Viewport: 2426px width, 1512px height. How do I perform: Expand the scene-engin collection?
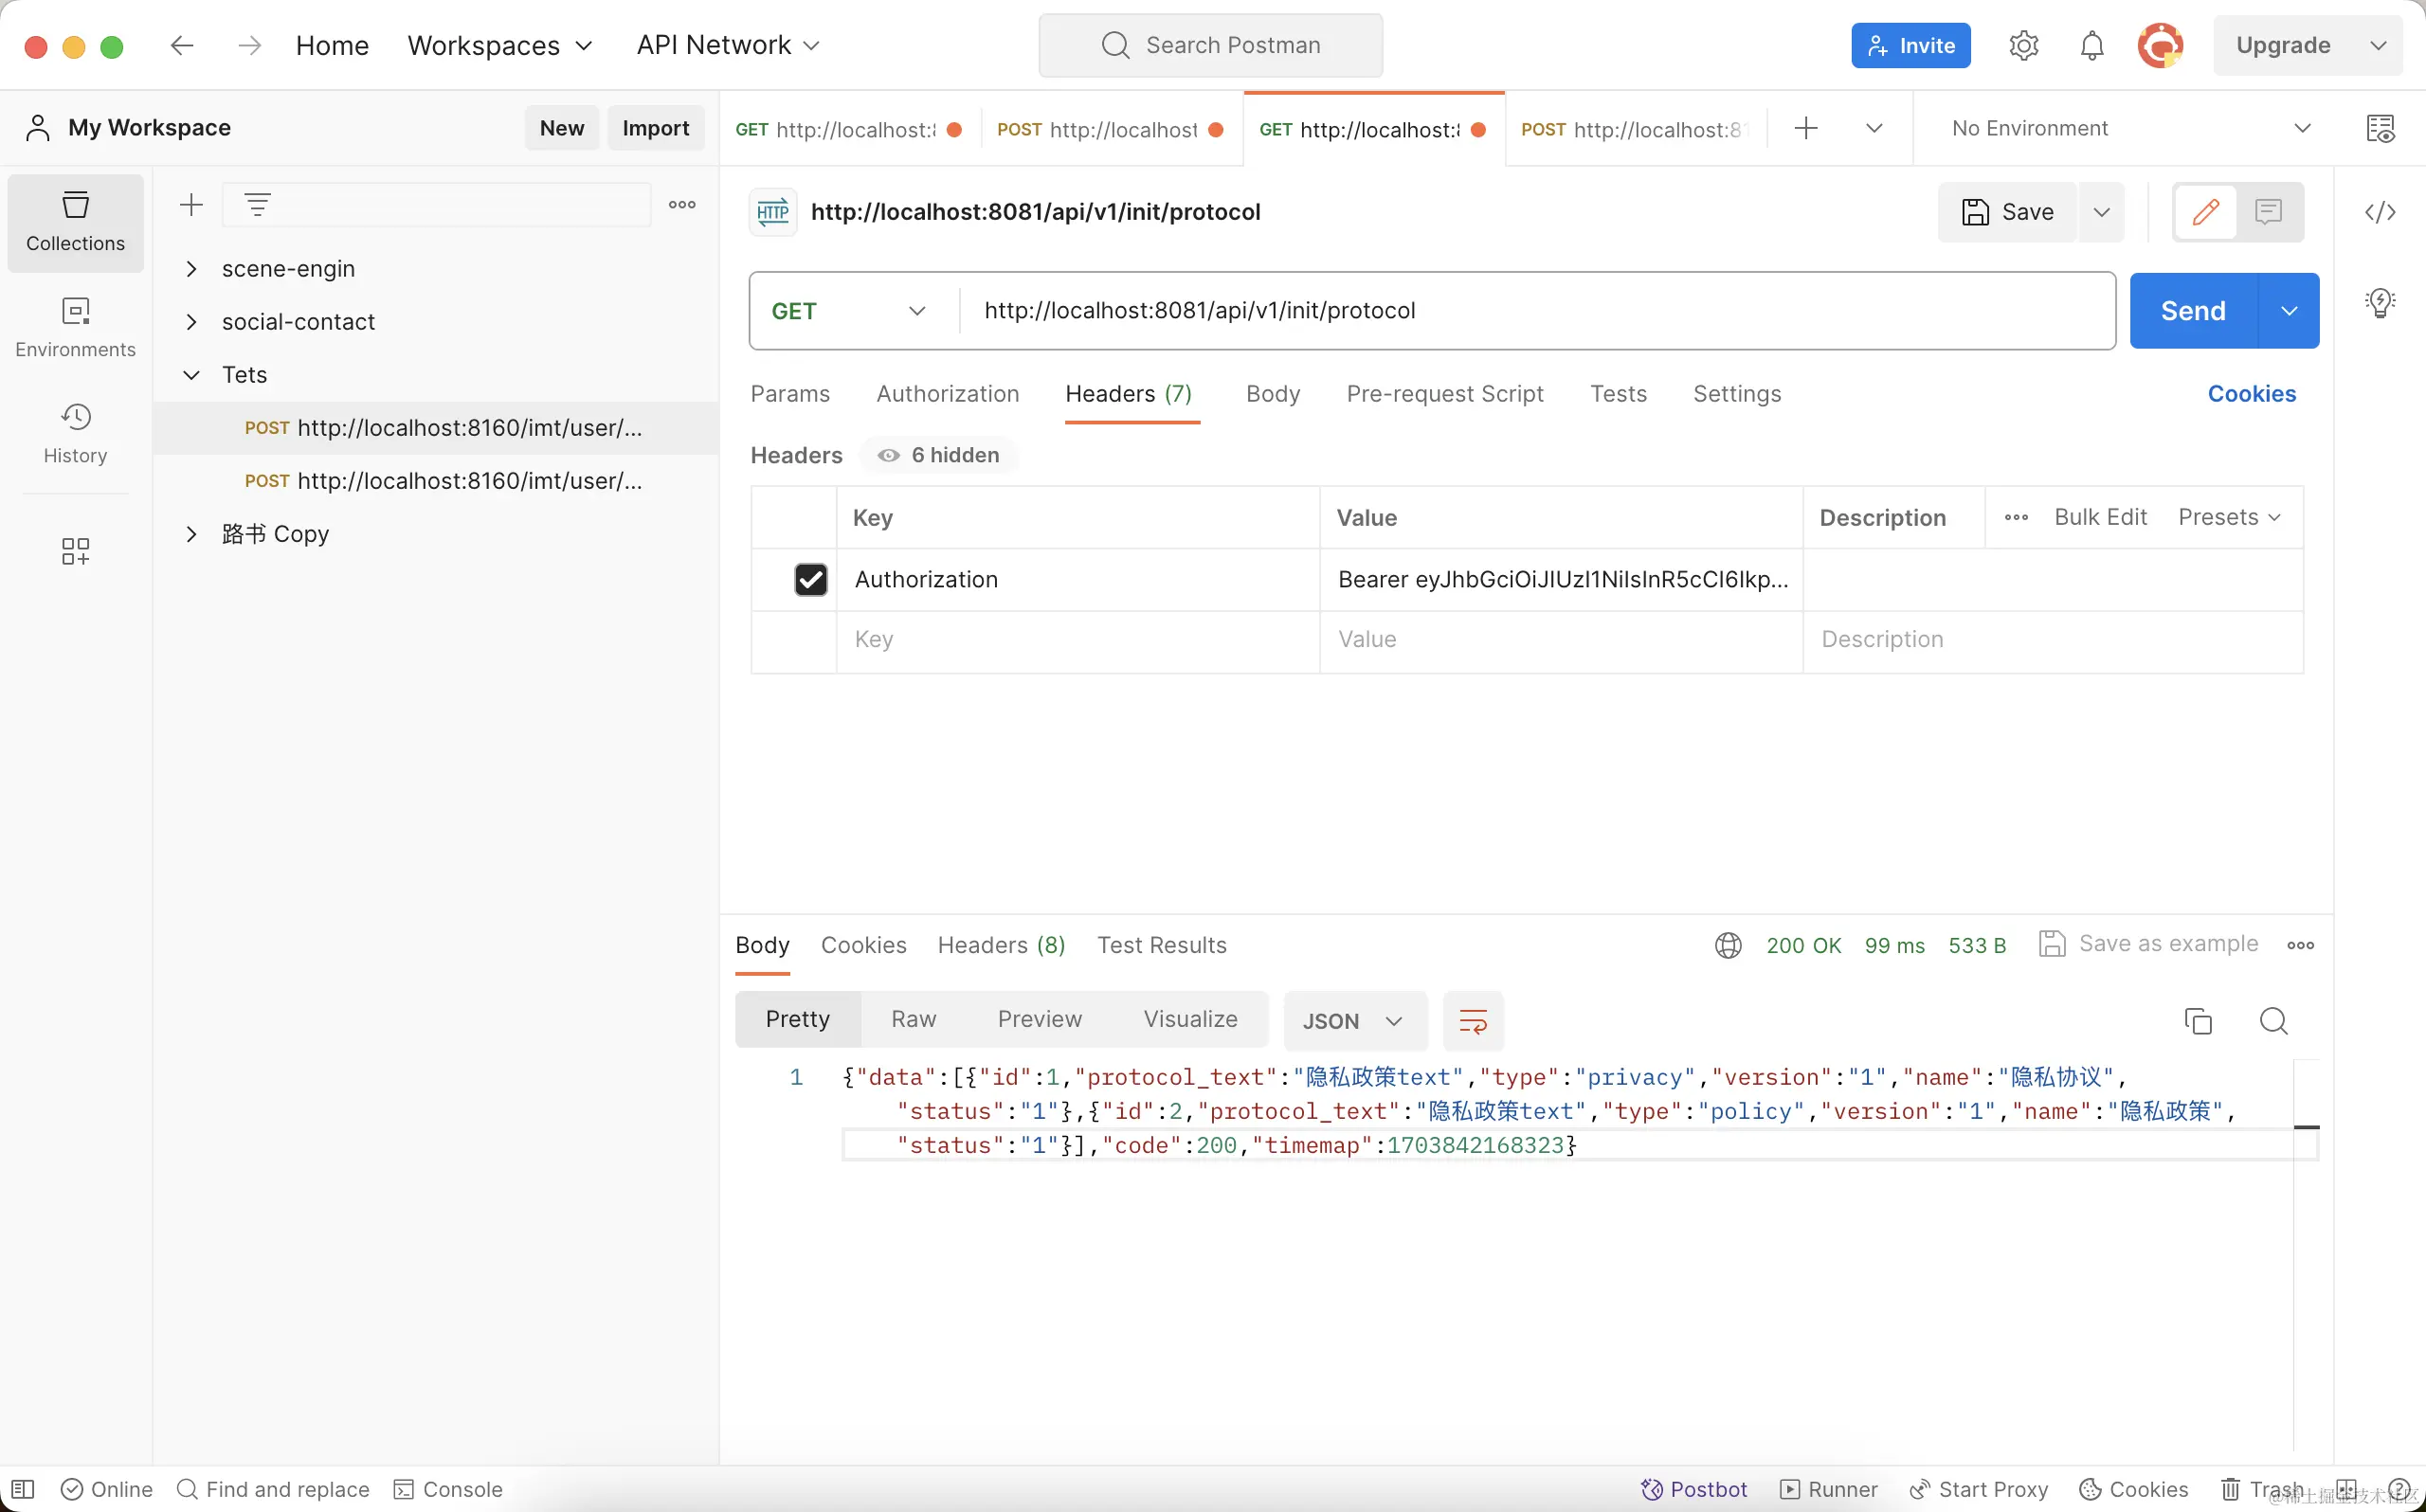(x=191, y=269)
